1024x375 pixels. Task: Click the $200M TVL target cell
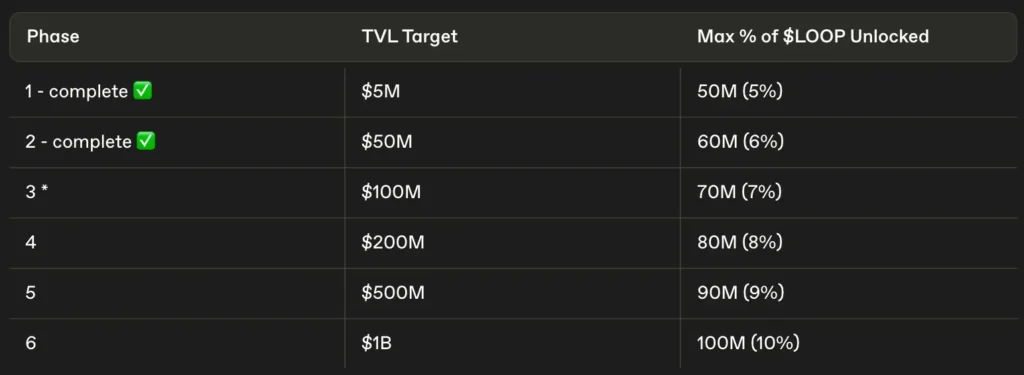coord(513,243)
